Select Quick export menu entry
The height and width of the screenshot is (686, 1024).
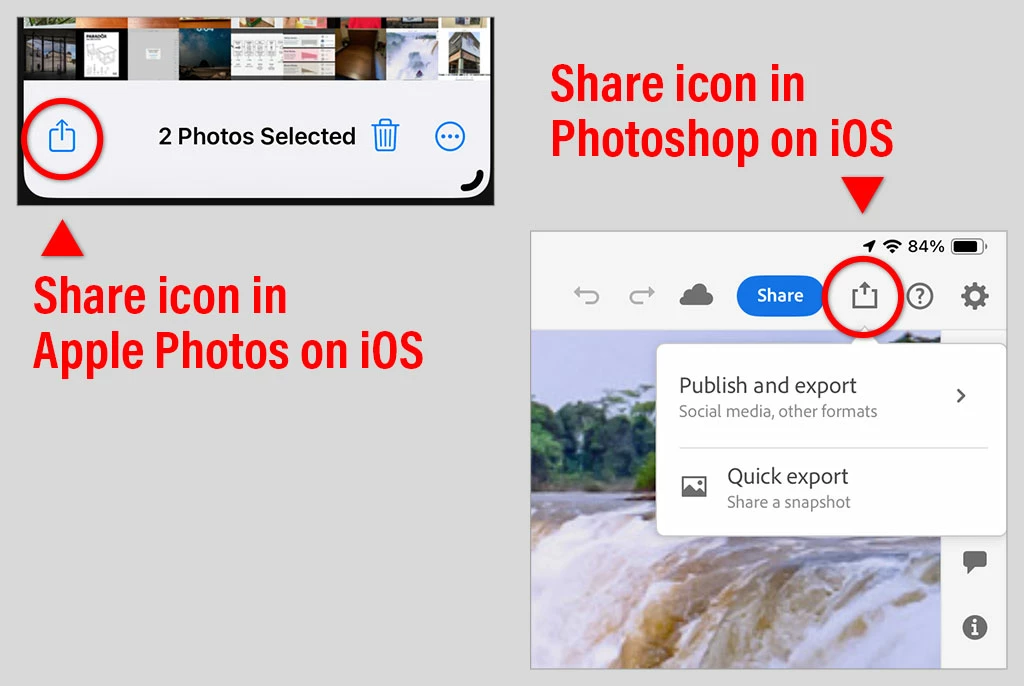[831, 488]
